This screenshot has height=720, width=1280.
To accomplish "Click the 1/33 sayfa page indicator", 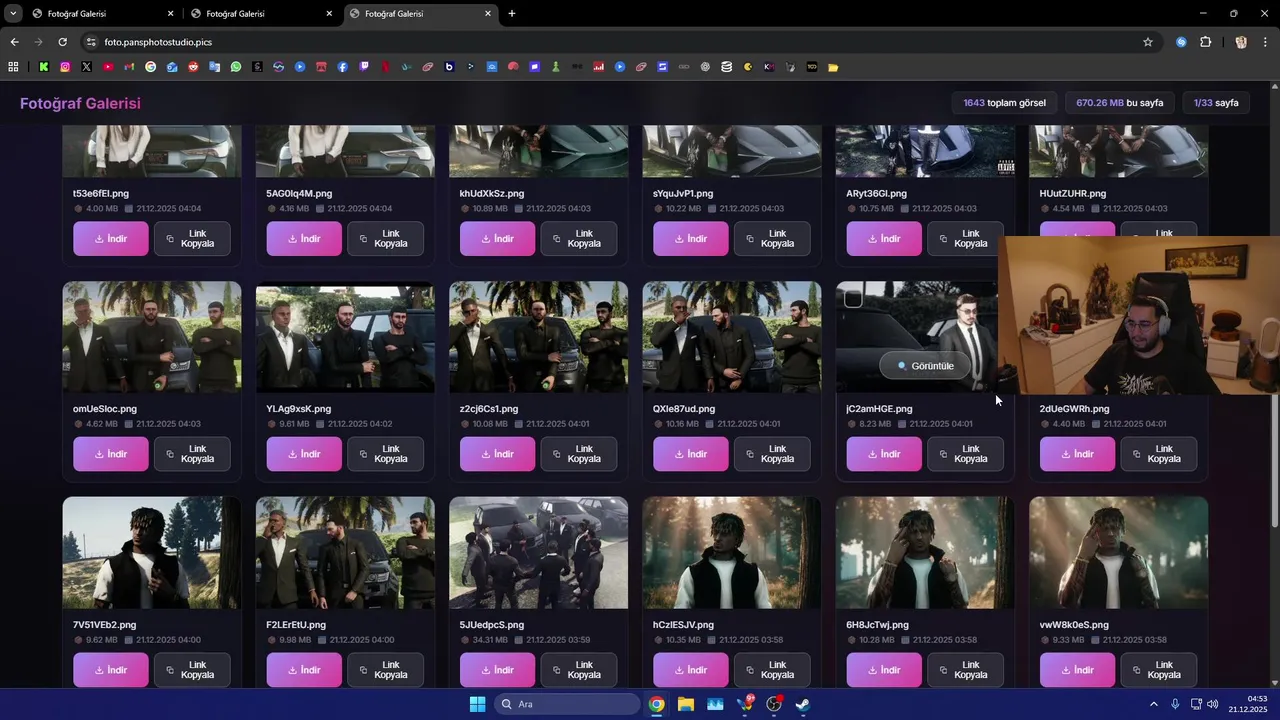I will tap(1216, 103).
